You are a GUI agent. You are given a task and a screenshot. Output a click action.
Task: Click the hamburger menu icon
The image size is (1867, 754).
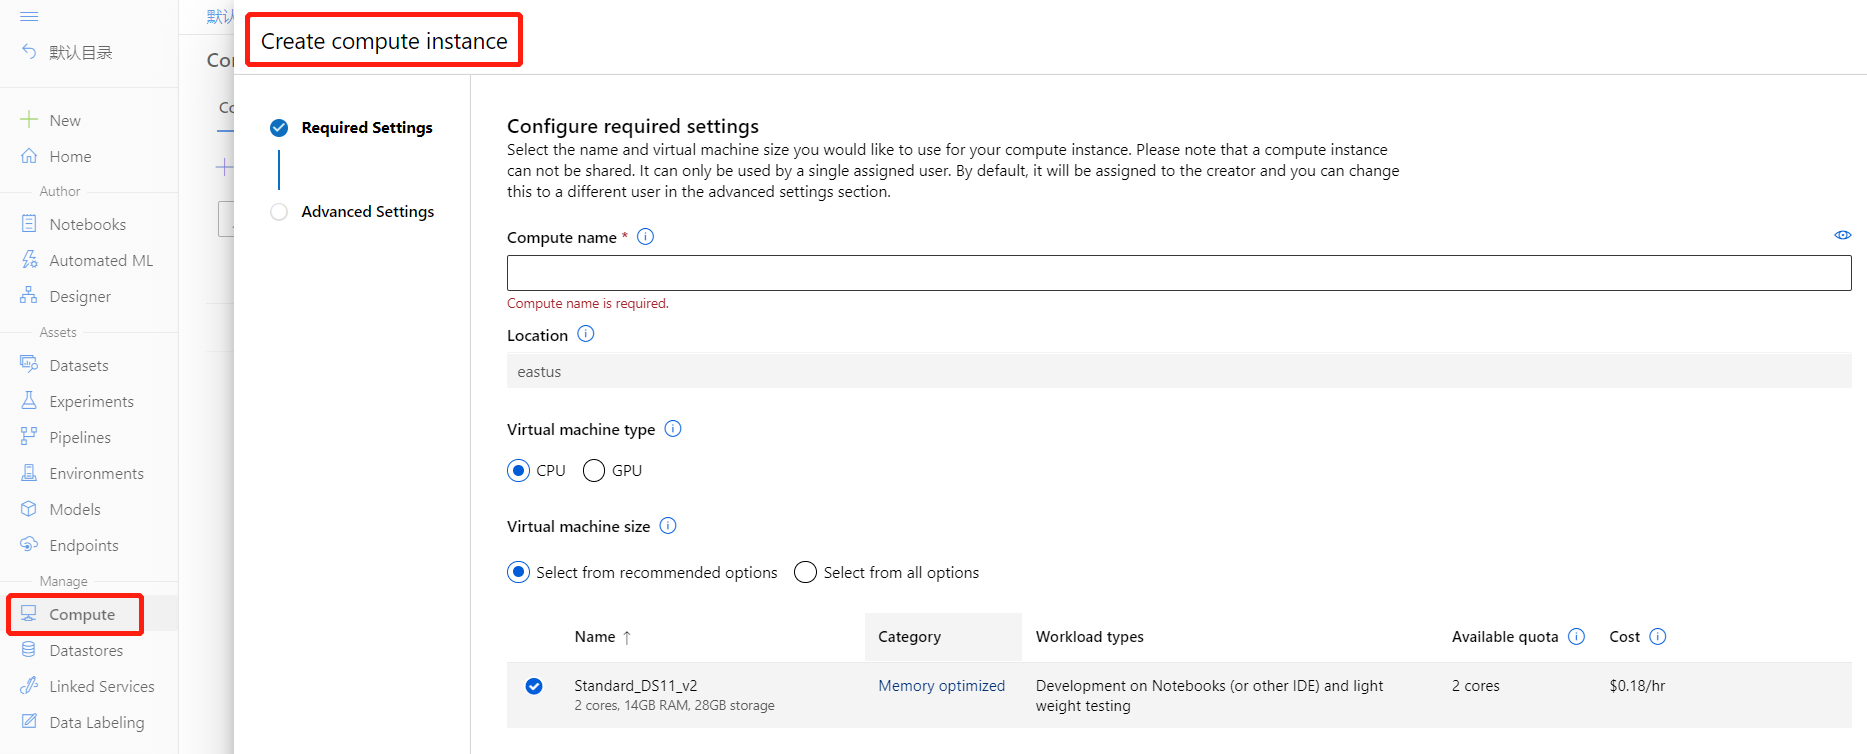click(x=29, y=16)
